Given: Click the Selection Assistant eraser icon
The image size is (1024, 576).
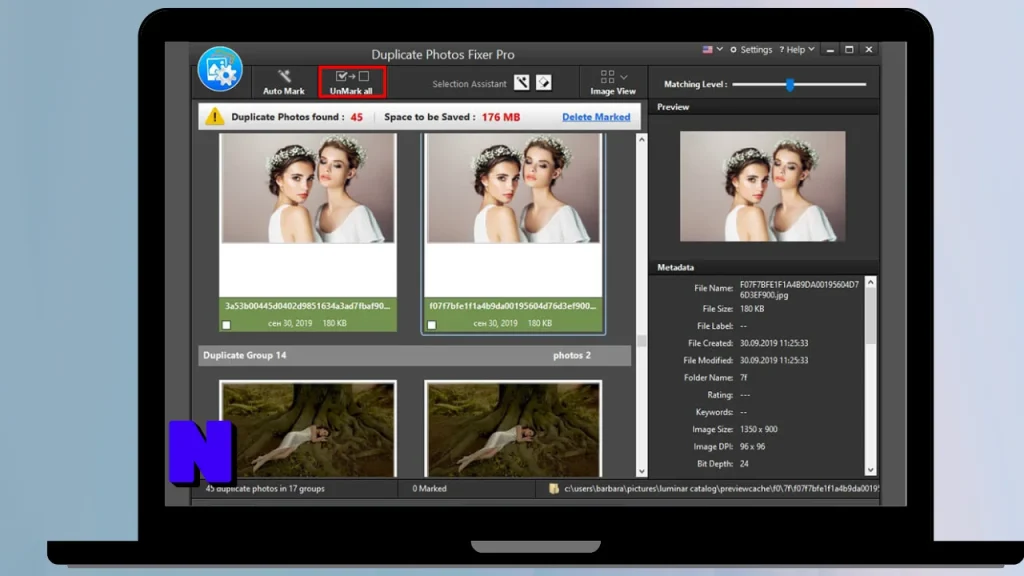Looking at the screenshot, I should coord(543,82).
